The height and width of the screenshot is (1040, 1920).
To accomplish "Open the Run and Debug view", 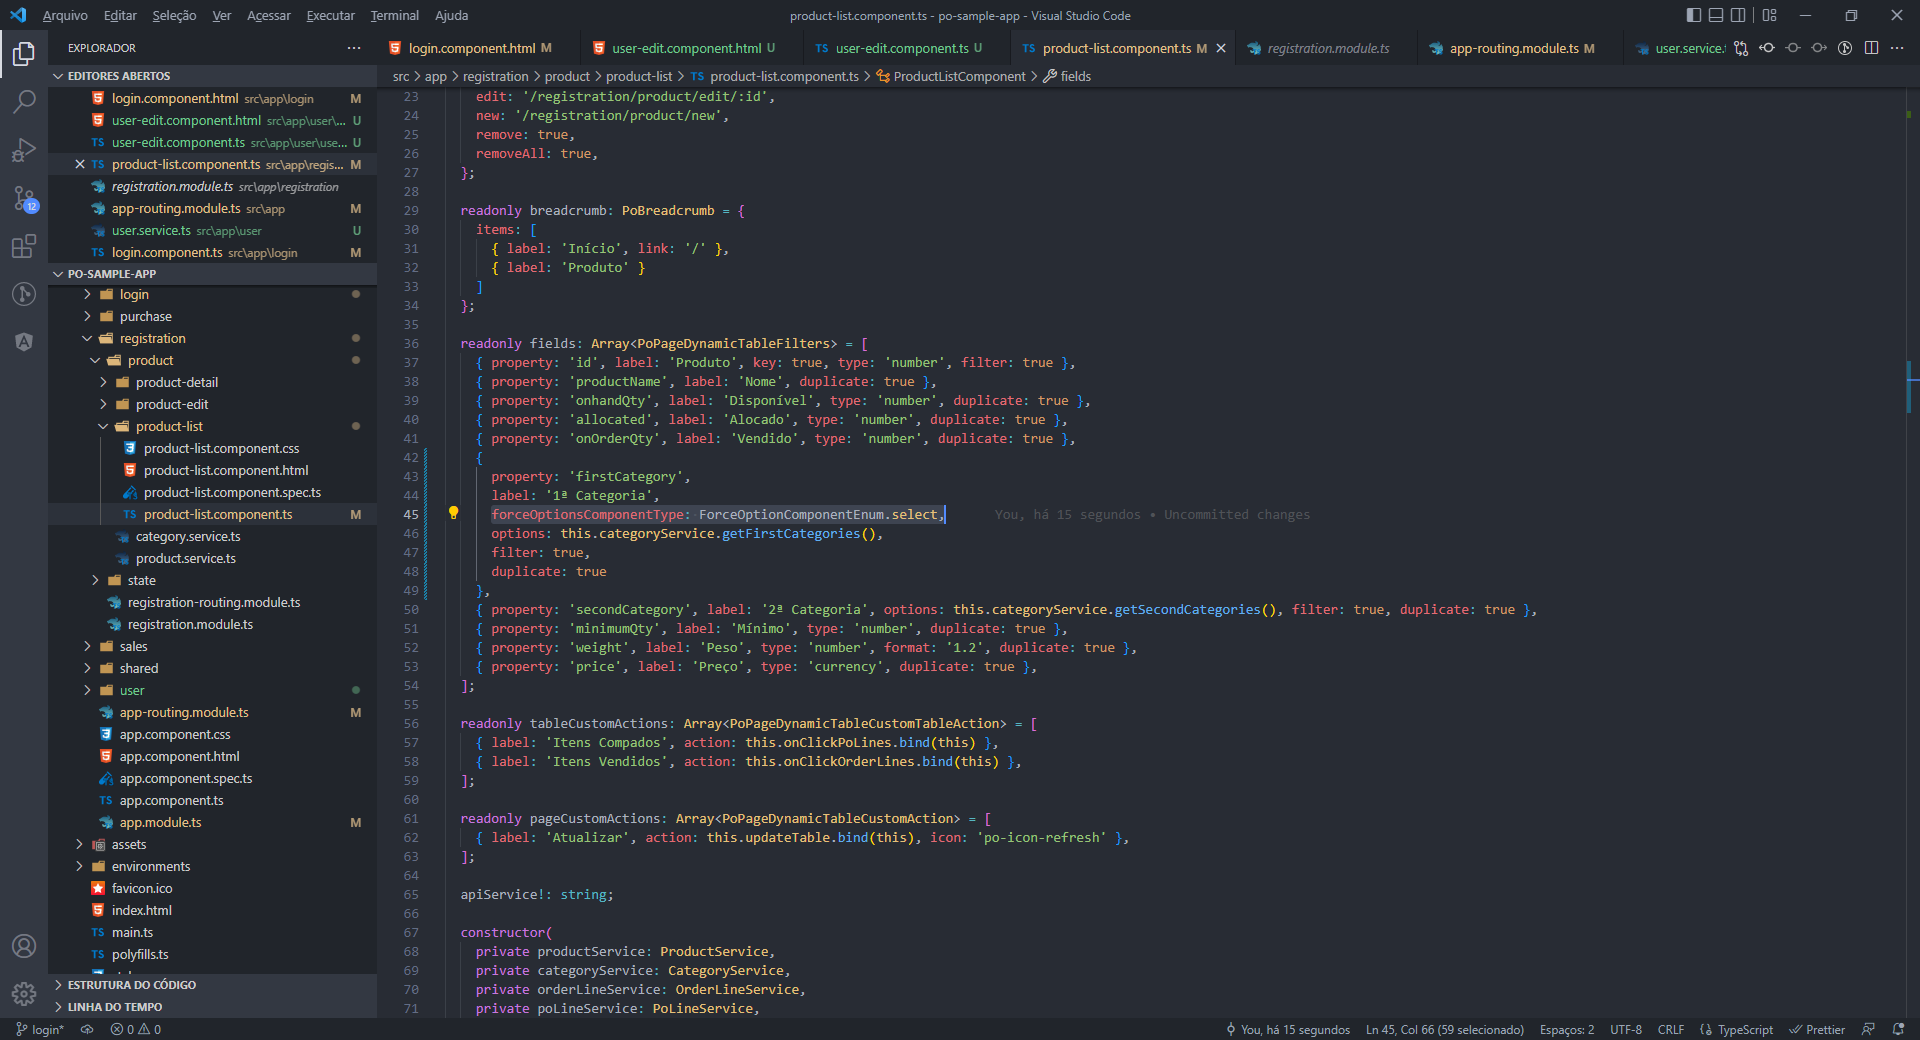I will [24, 150].
